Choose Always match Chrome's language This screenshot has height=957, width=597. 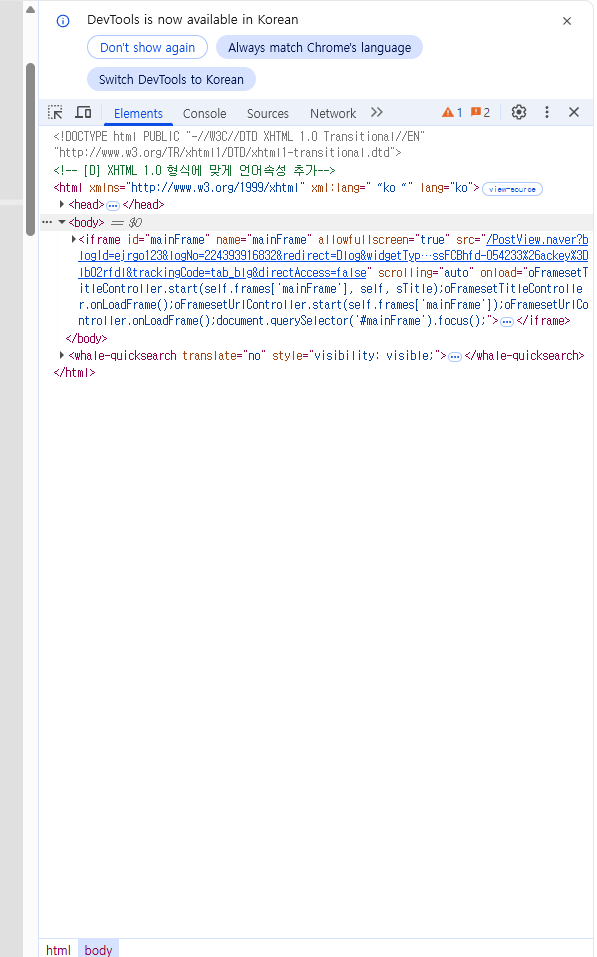[x=319, y=48]
